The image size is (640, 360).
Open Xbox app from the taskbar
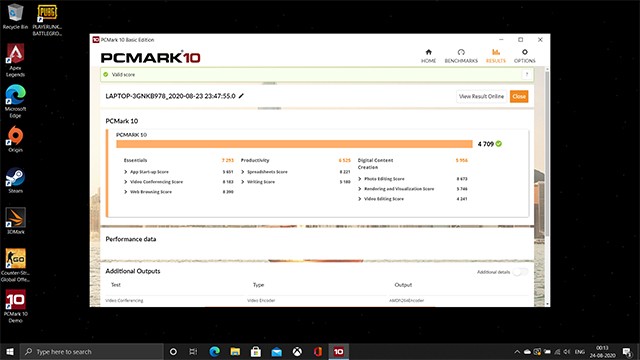298,351
